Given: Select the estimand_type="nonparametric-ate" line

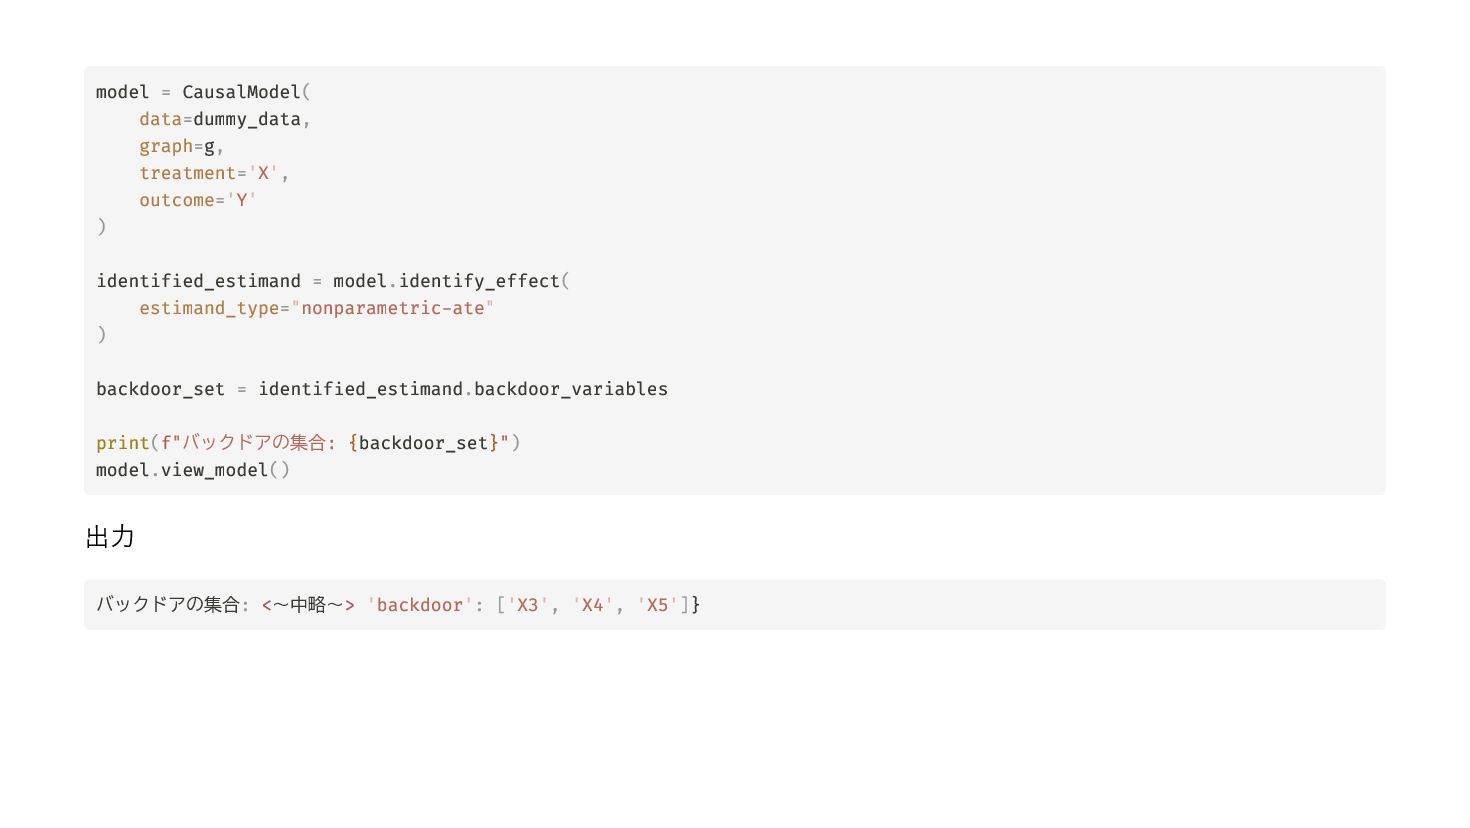Looking at the screenshot, I should coord(317,308).
